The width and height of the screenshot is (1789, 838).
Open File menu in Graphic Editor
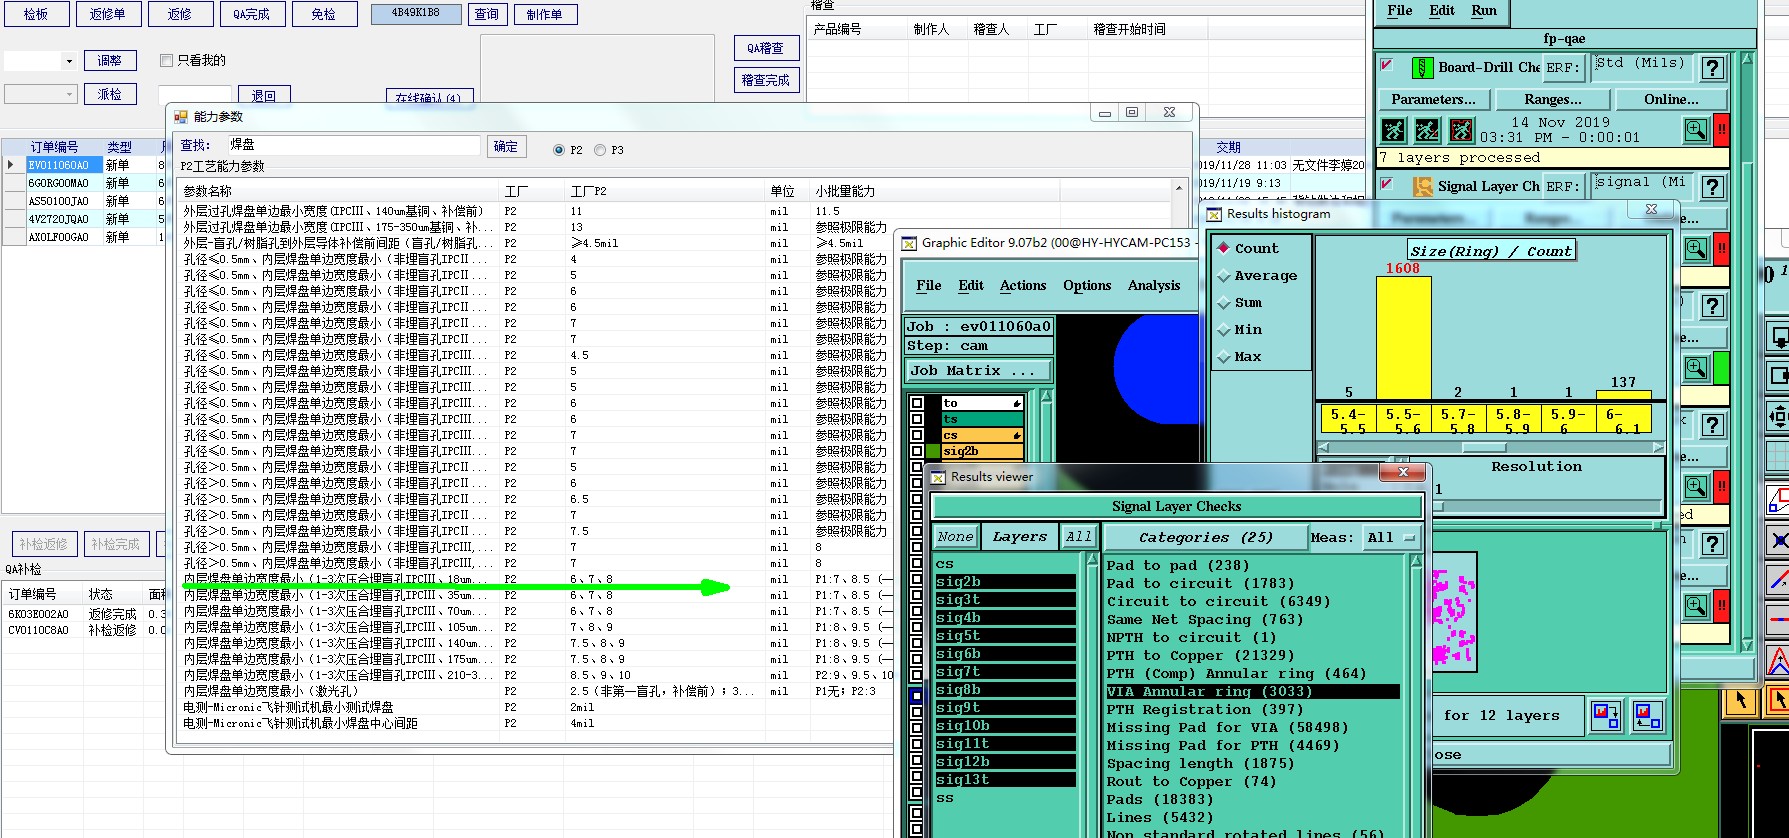pos(928,286)
